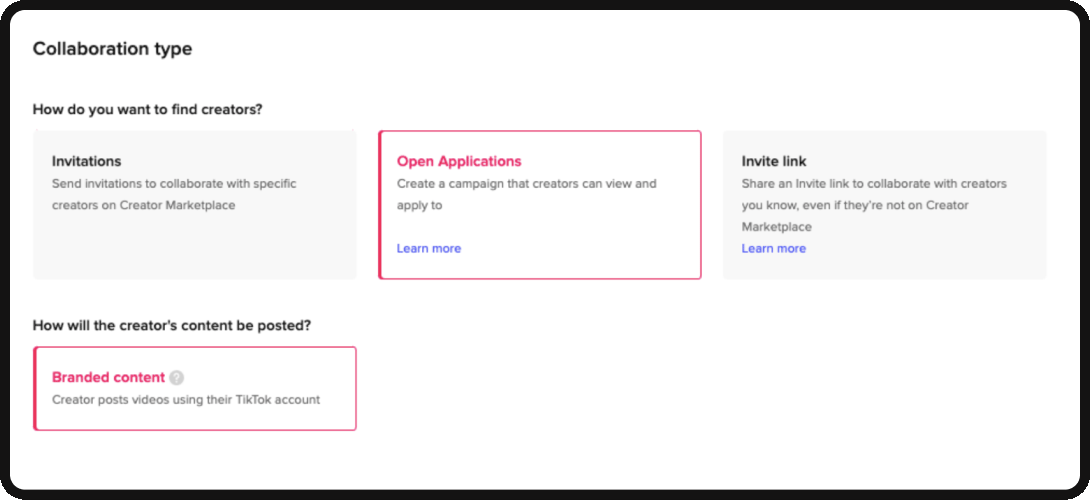1090x500 pixels.
Task: Click the Branded content help question-mark icon
Action: click(x=177, y=378)
